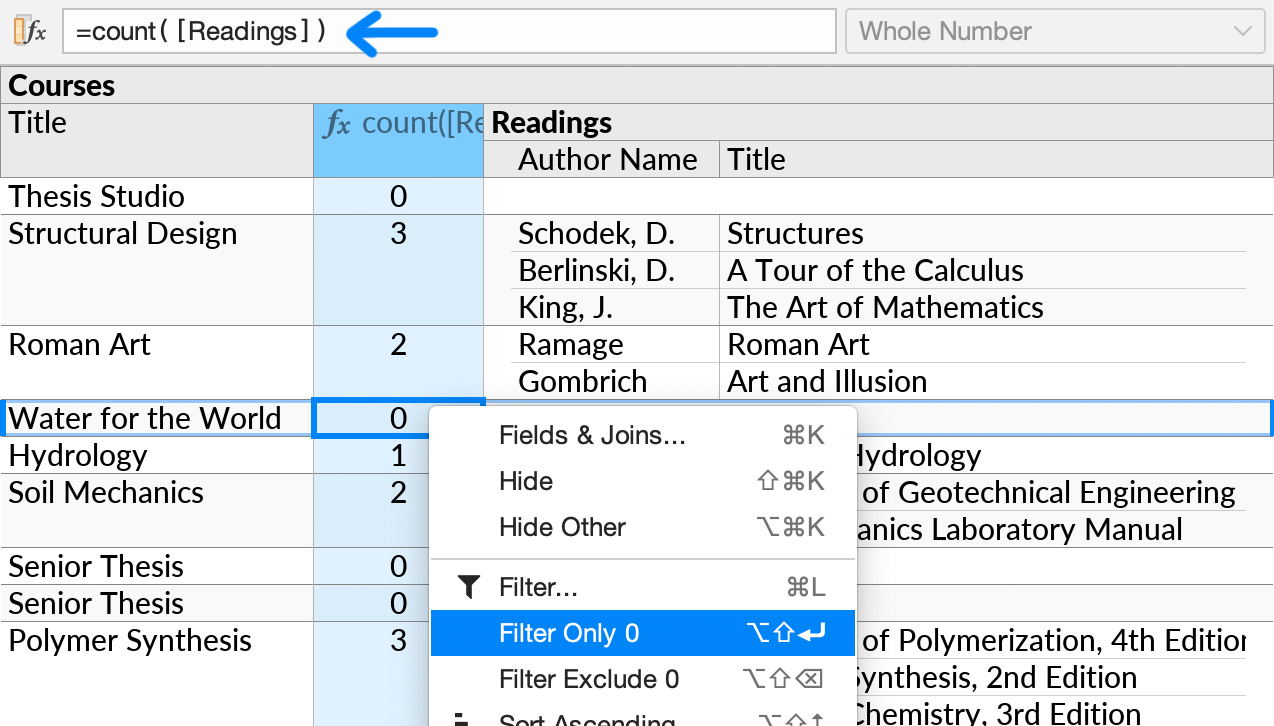Screen dimensions: 1274x726
Task: Choose Filter Exclude 0 from the menu
Action: [588, 679]
